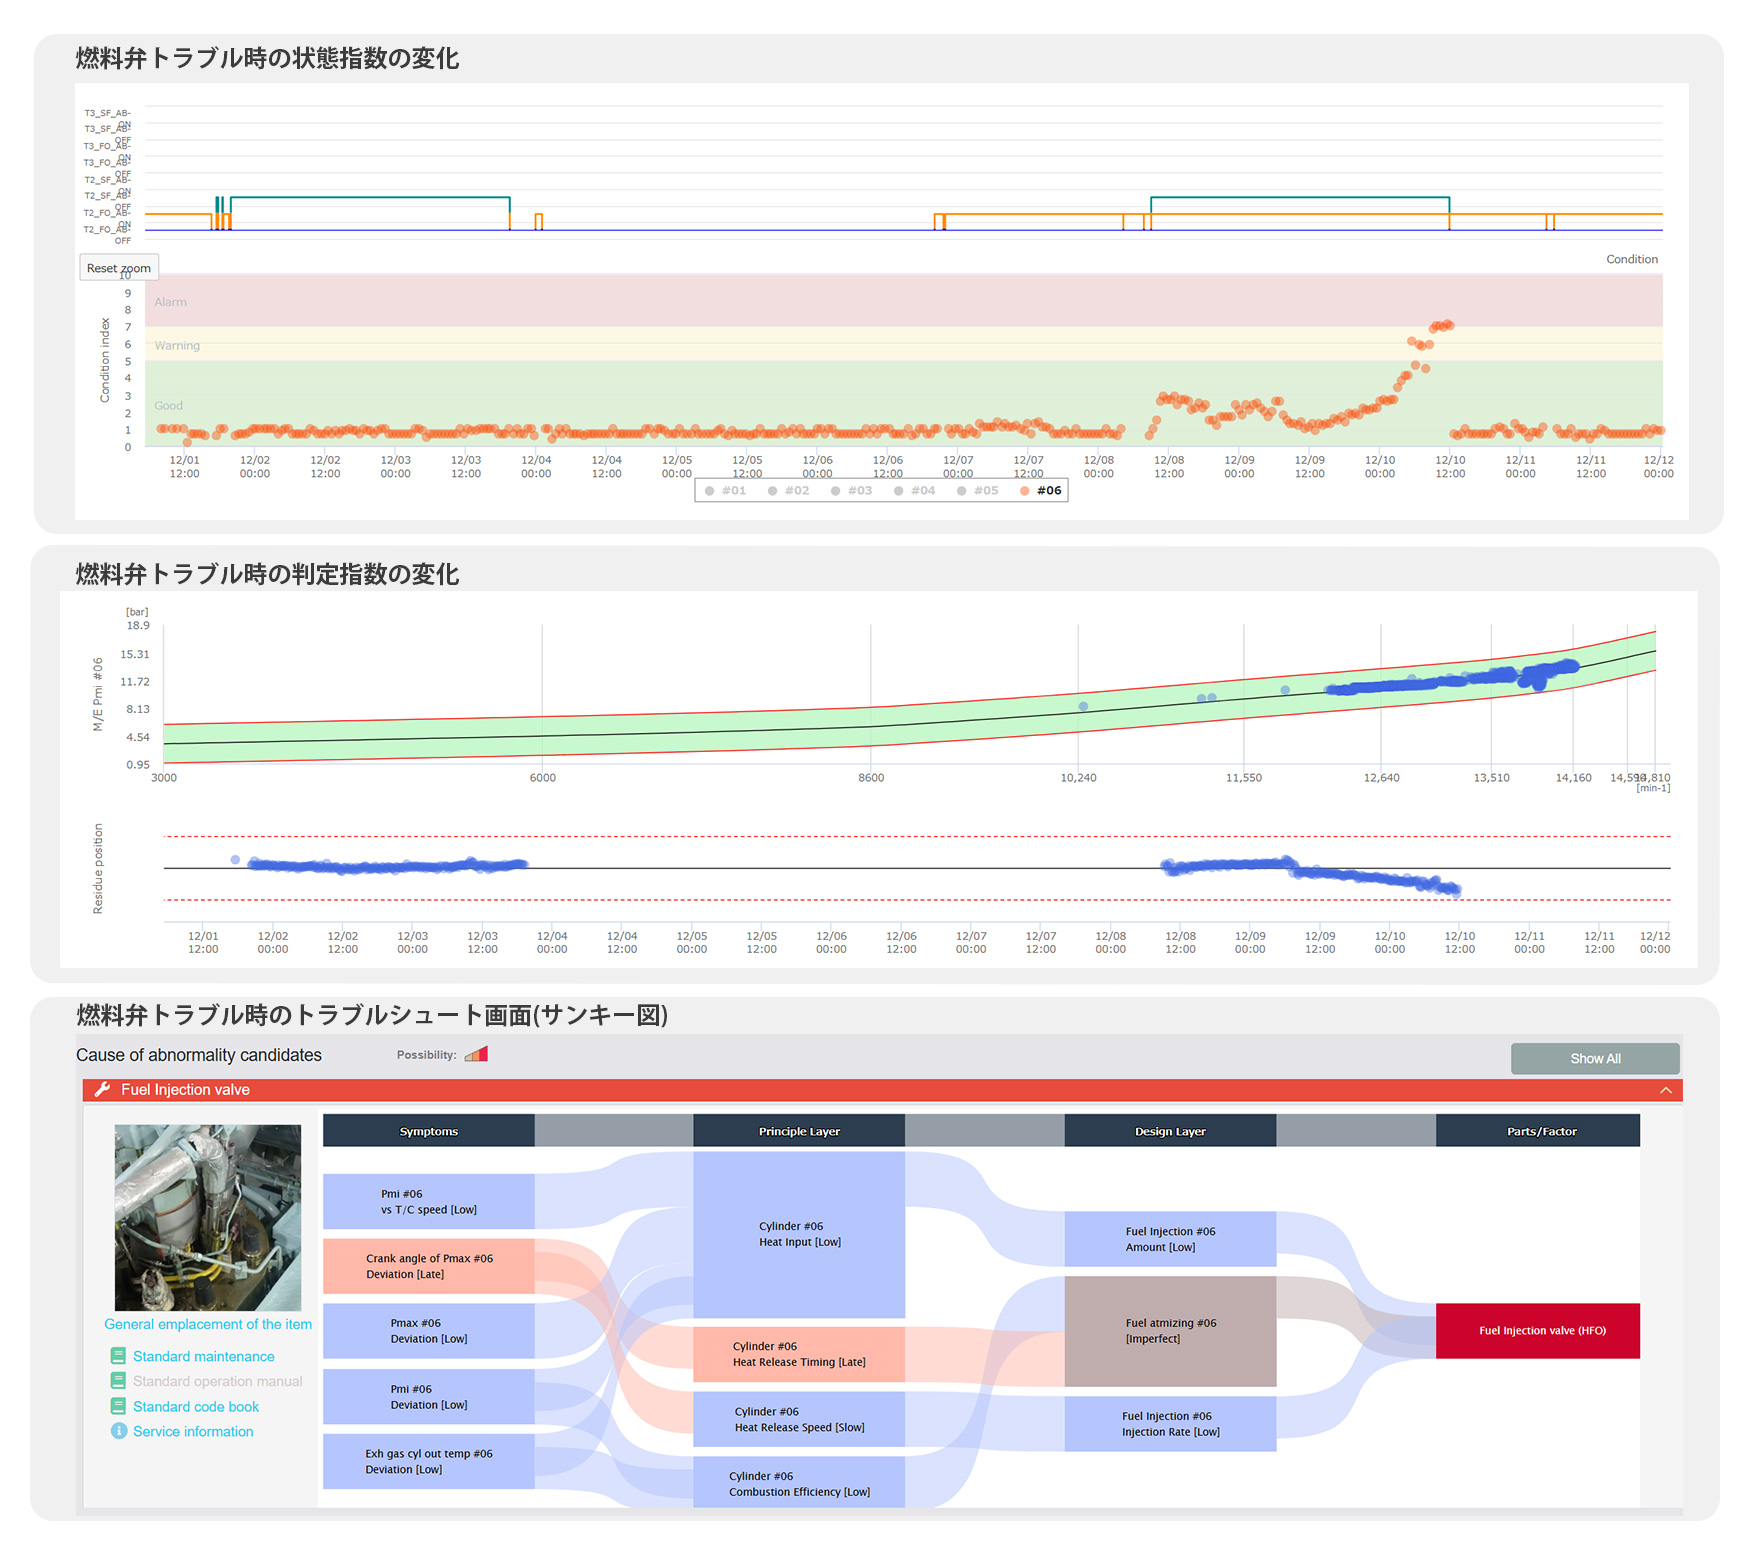The height and width of the screenshot is (1556, 1745).
Task: Collapse the Fuel Injection valve panel chevron
Action: 1666,1090
